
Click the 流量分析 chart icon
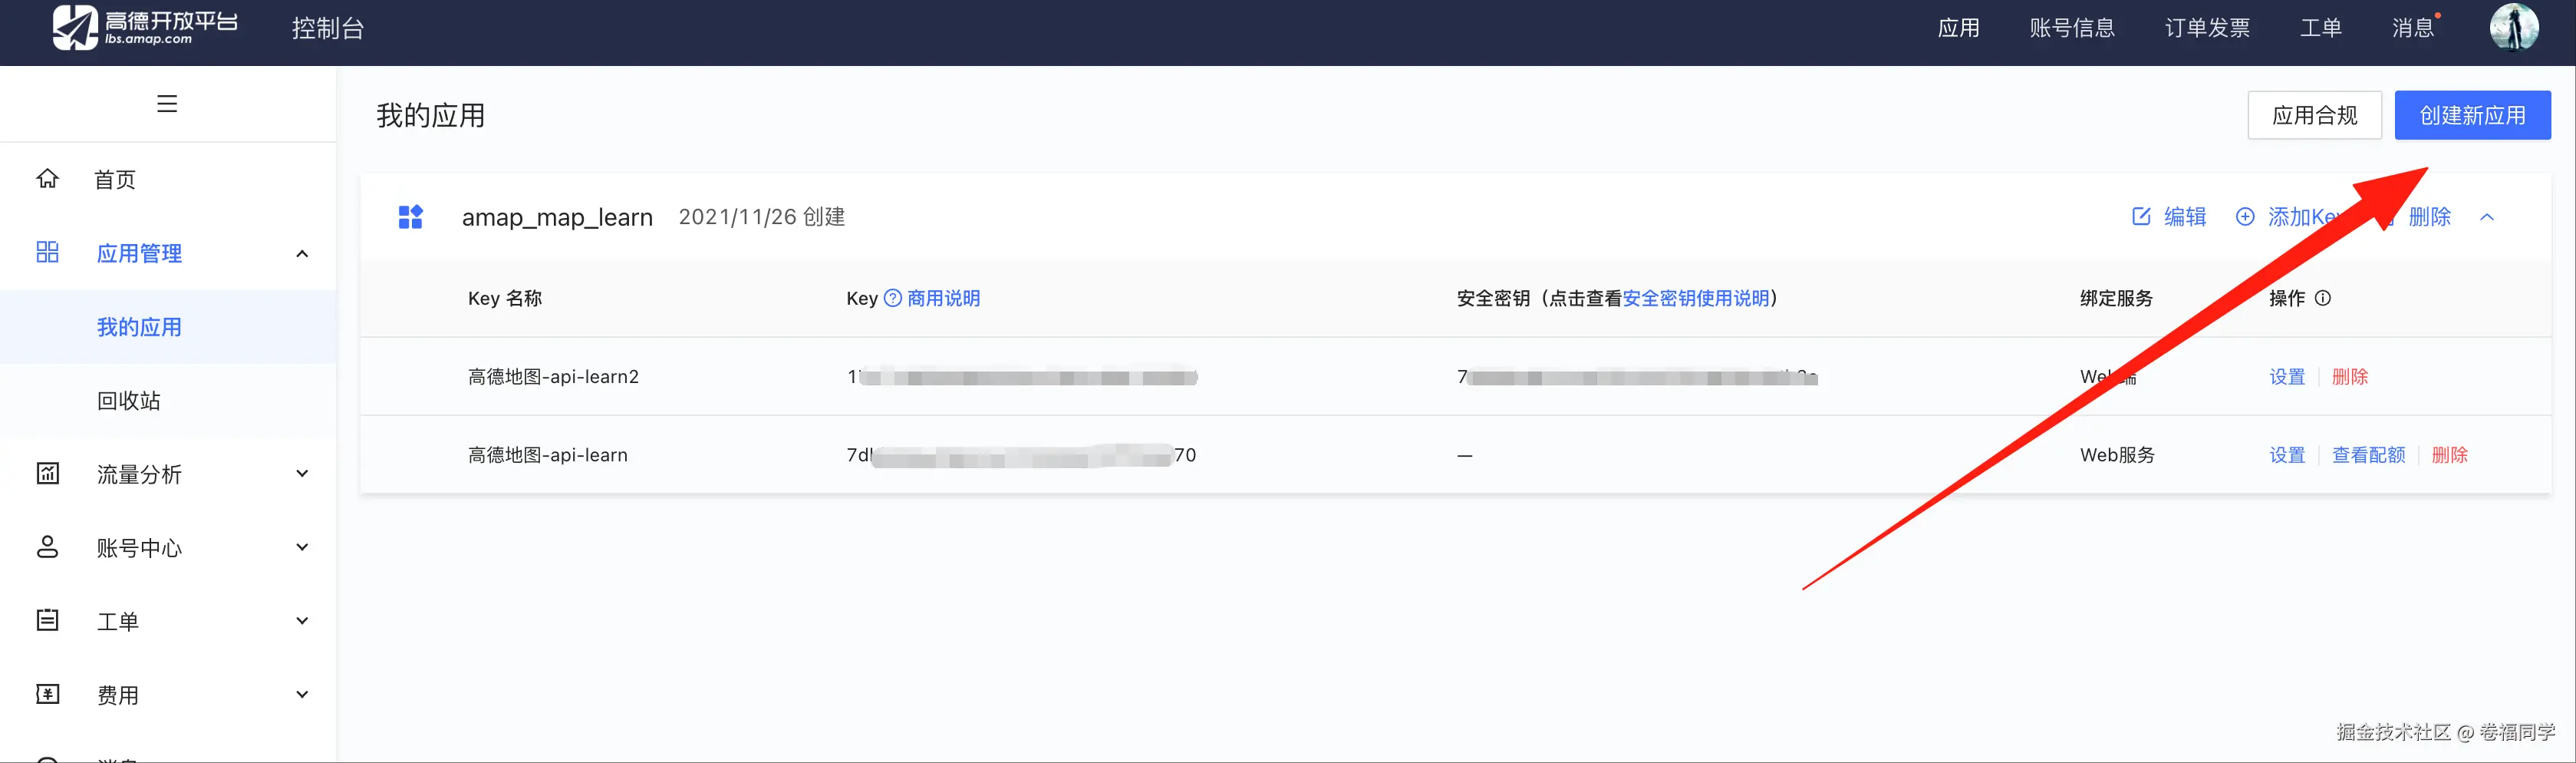(x=47, y=473)
